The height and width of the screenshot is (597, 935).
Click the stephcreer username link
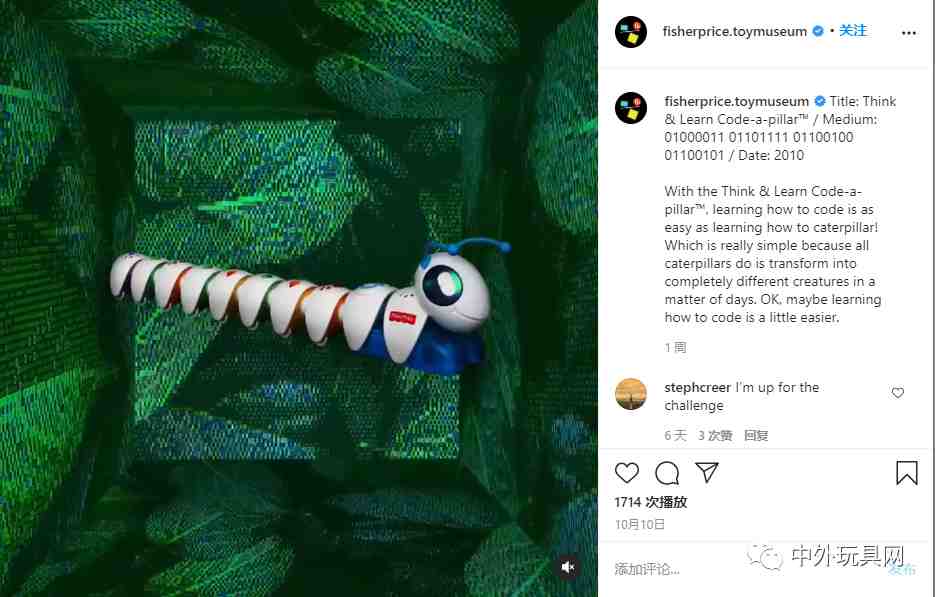[x=697, y=387]
